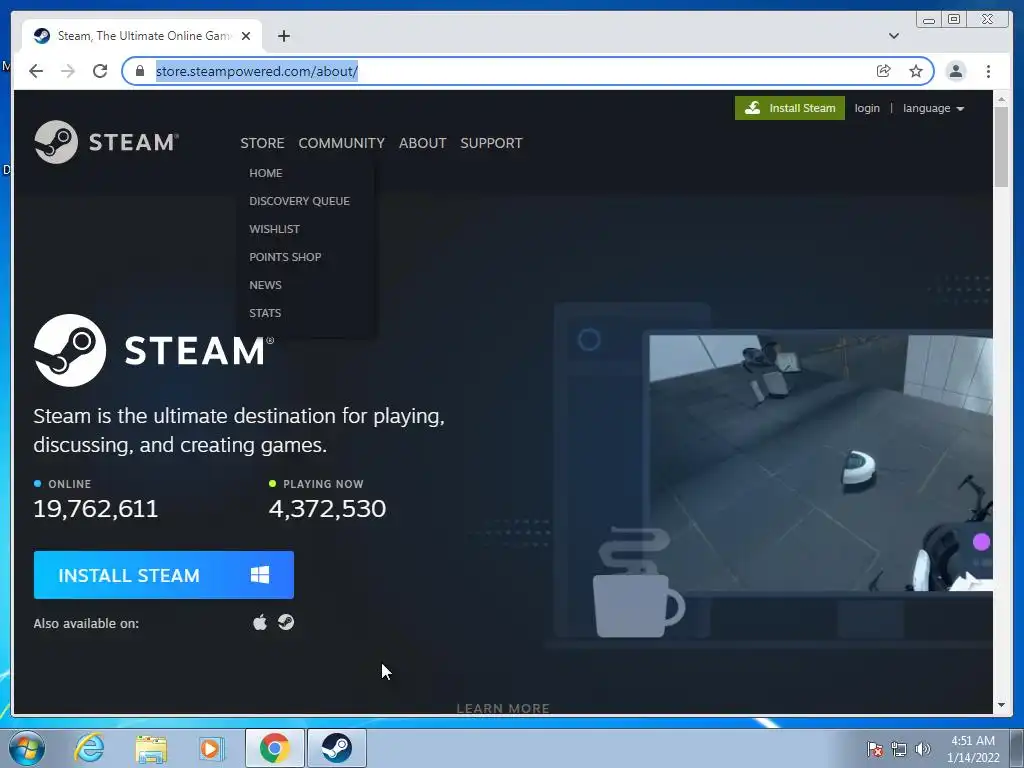Click the Action Center flag tray icon
The image size is (1024, 768).
(874, 749)
